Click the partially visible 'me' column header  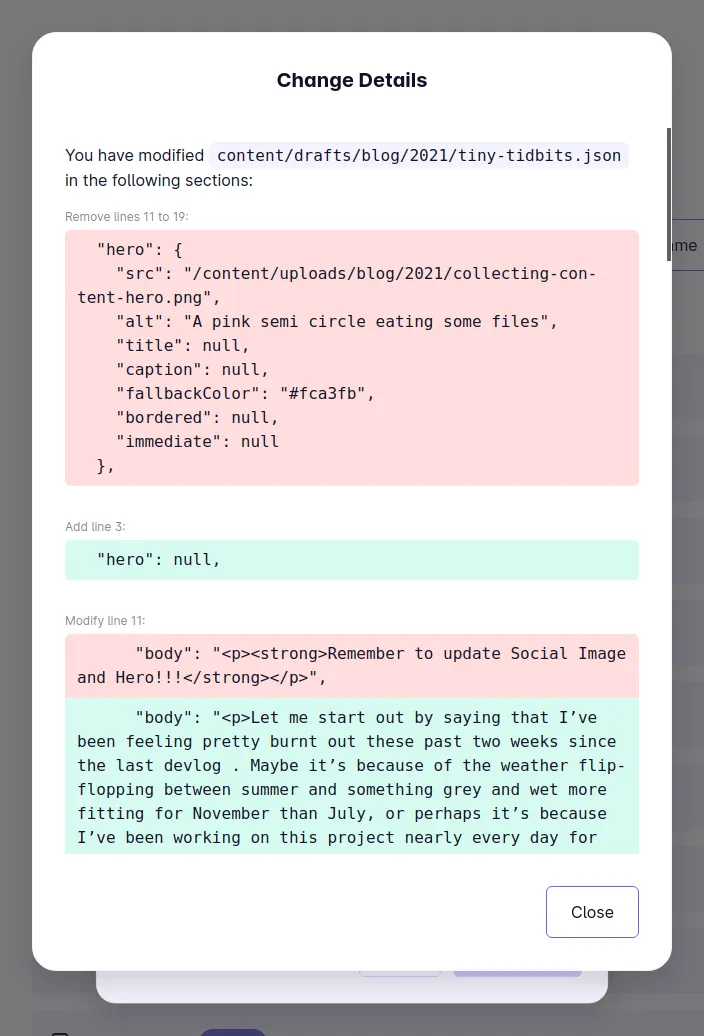(x=687, y=245)
